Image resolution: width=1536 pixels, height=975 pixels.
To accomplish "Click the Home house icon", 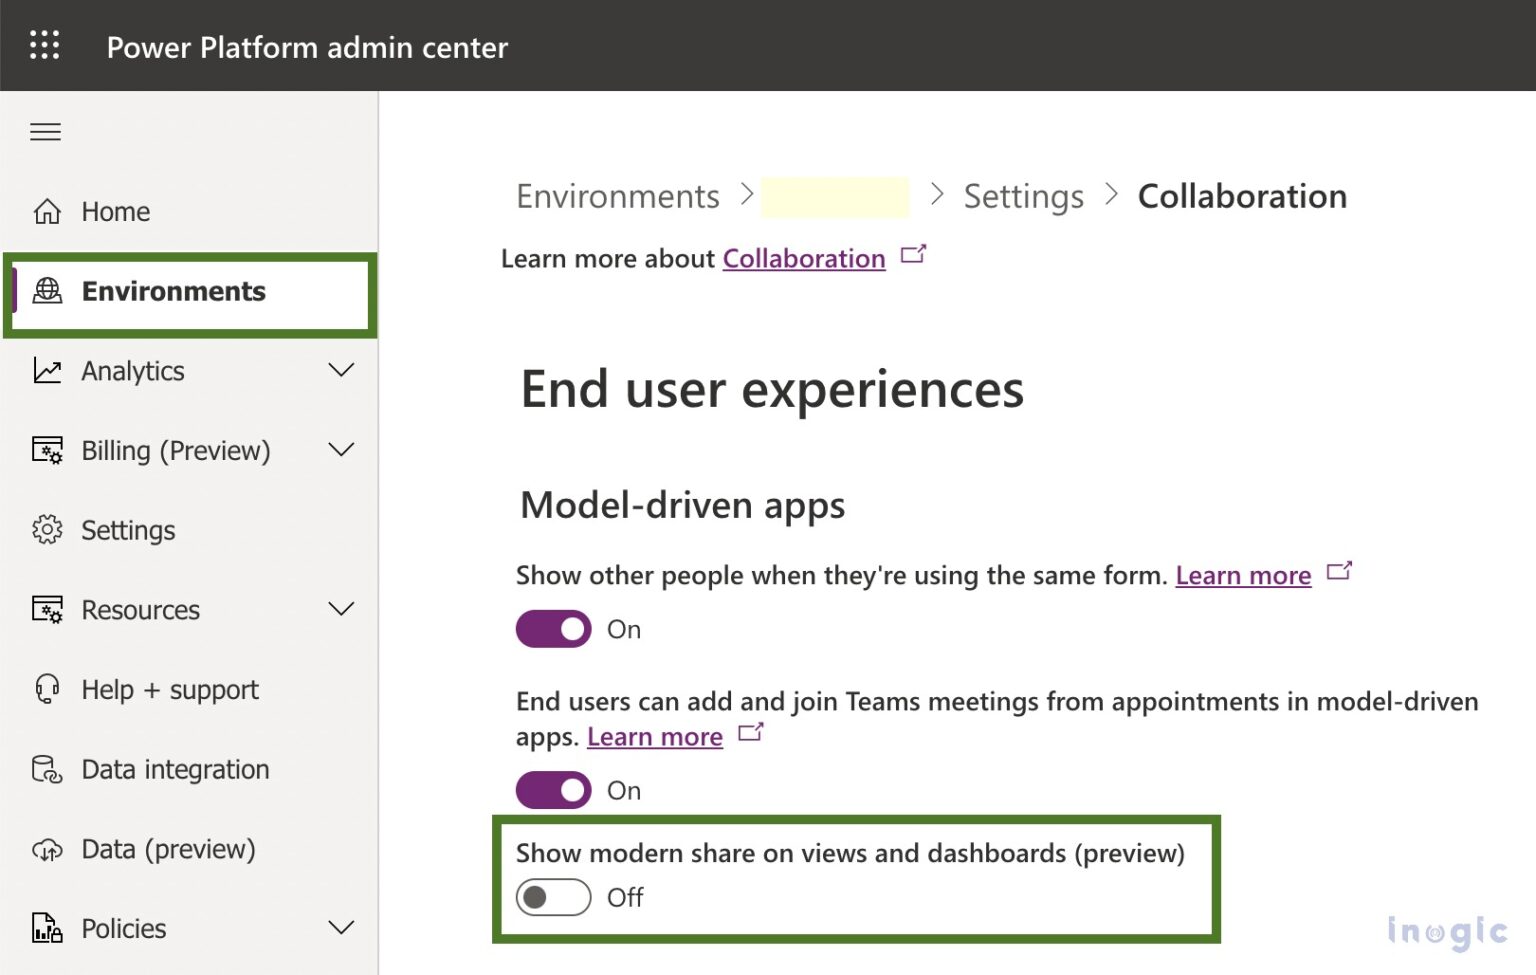I will [x=45, y=211].
